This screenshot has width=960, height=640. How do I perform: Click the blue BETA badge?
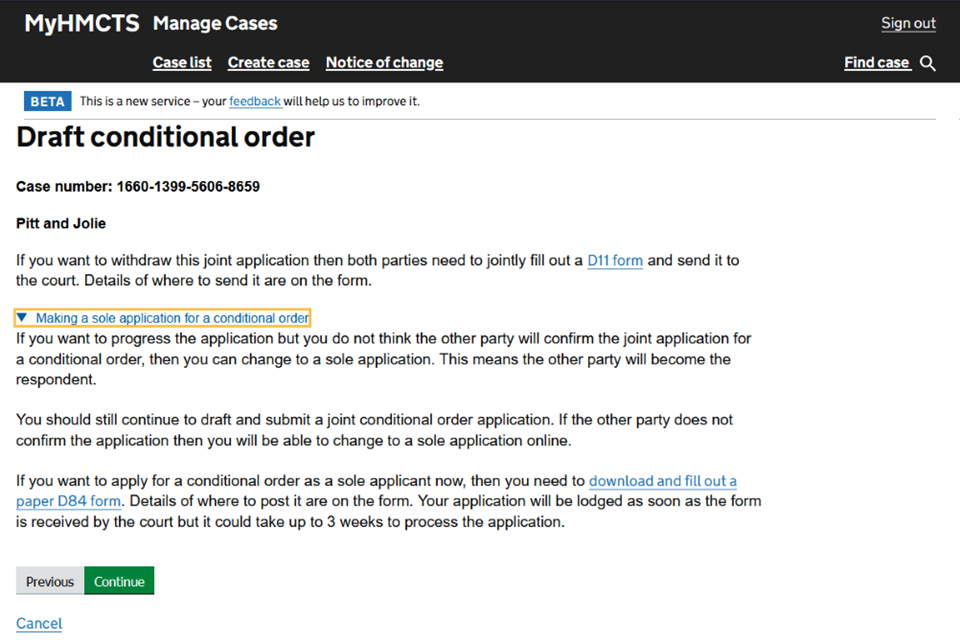pyautogui.click(x=47, y=101)
